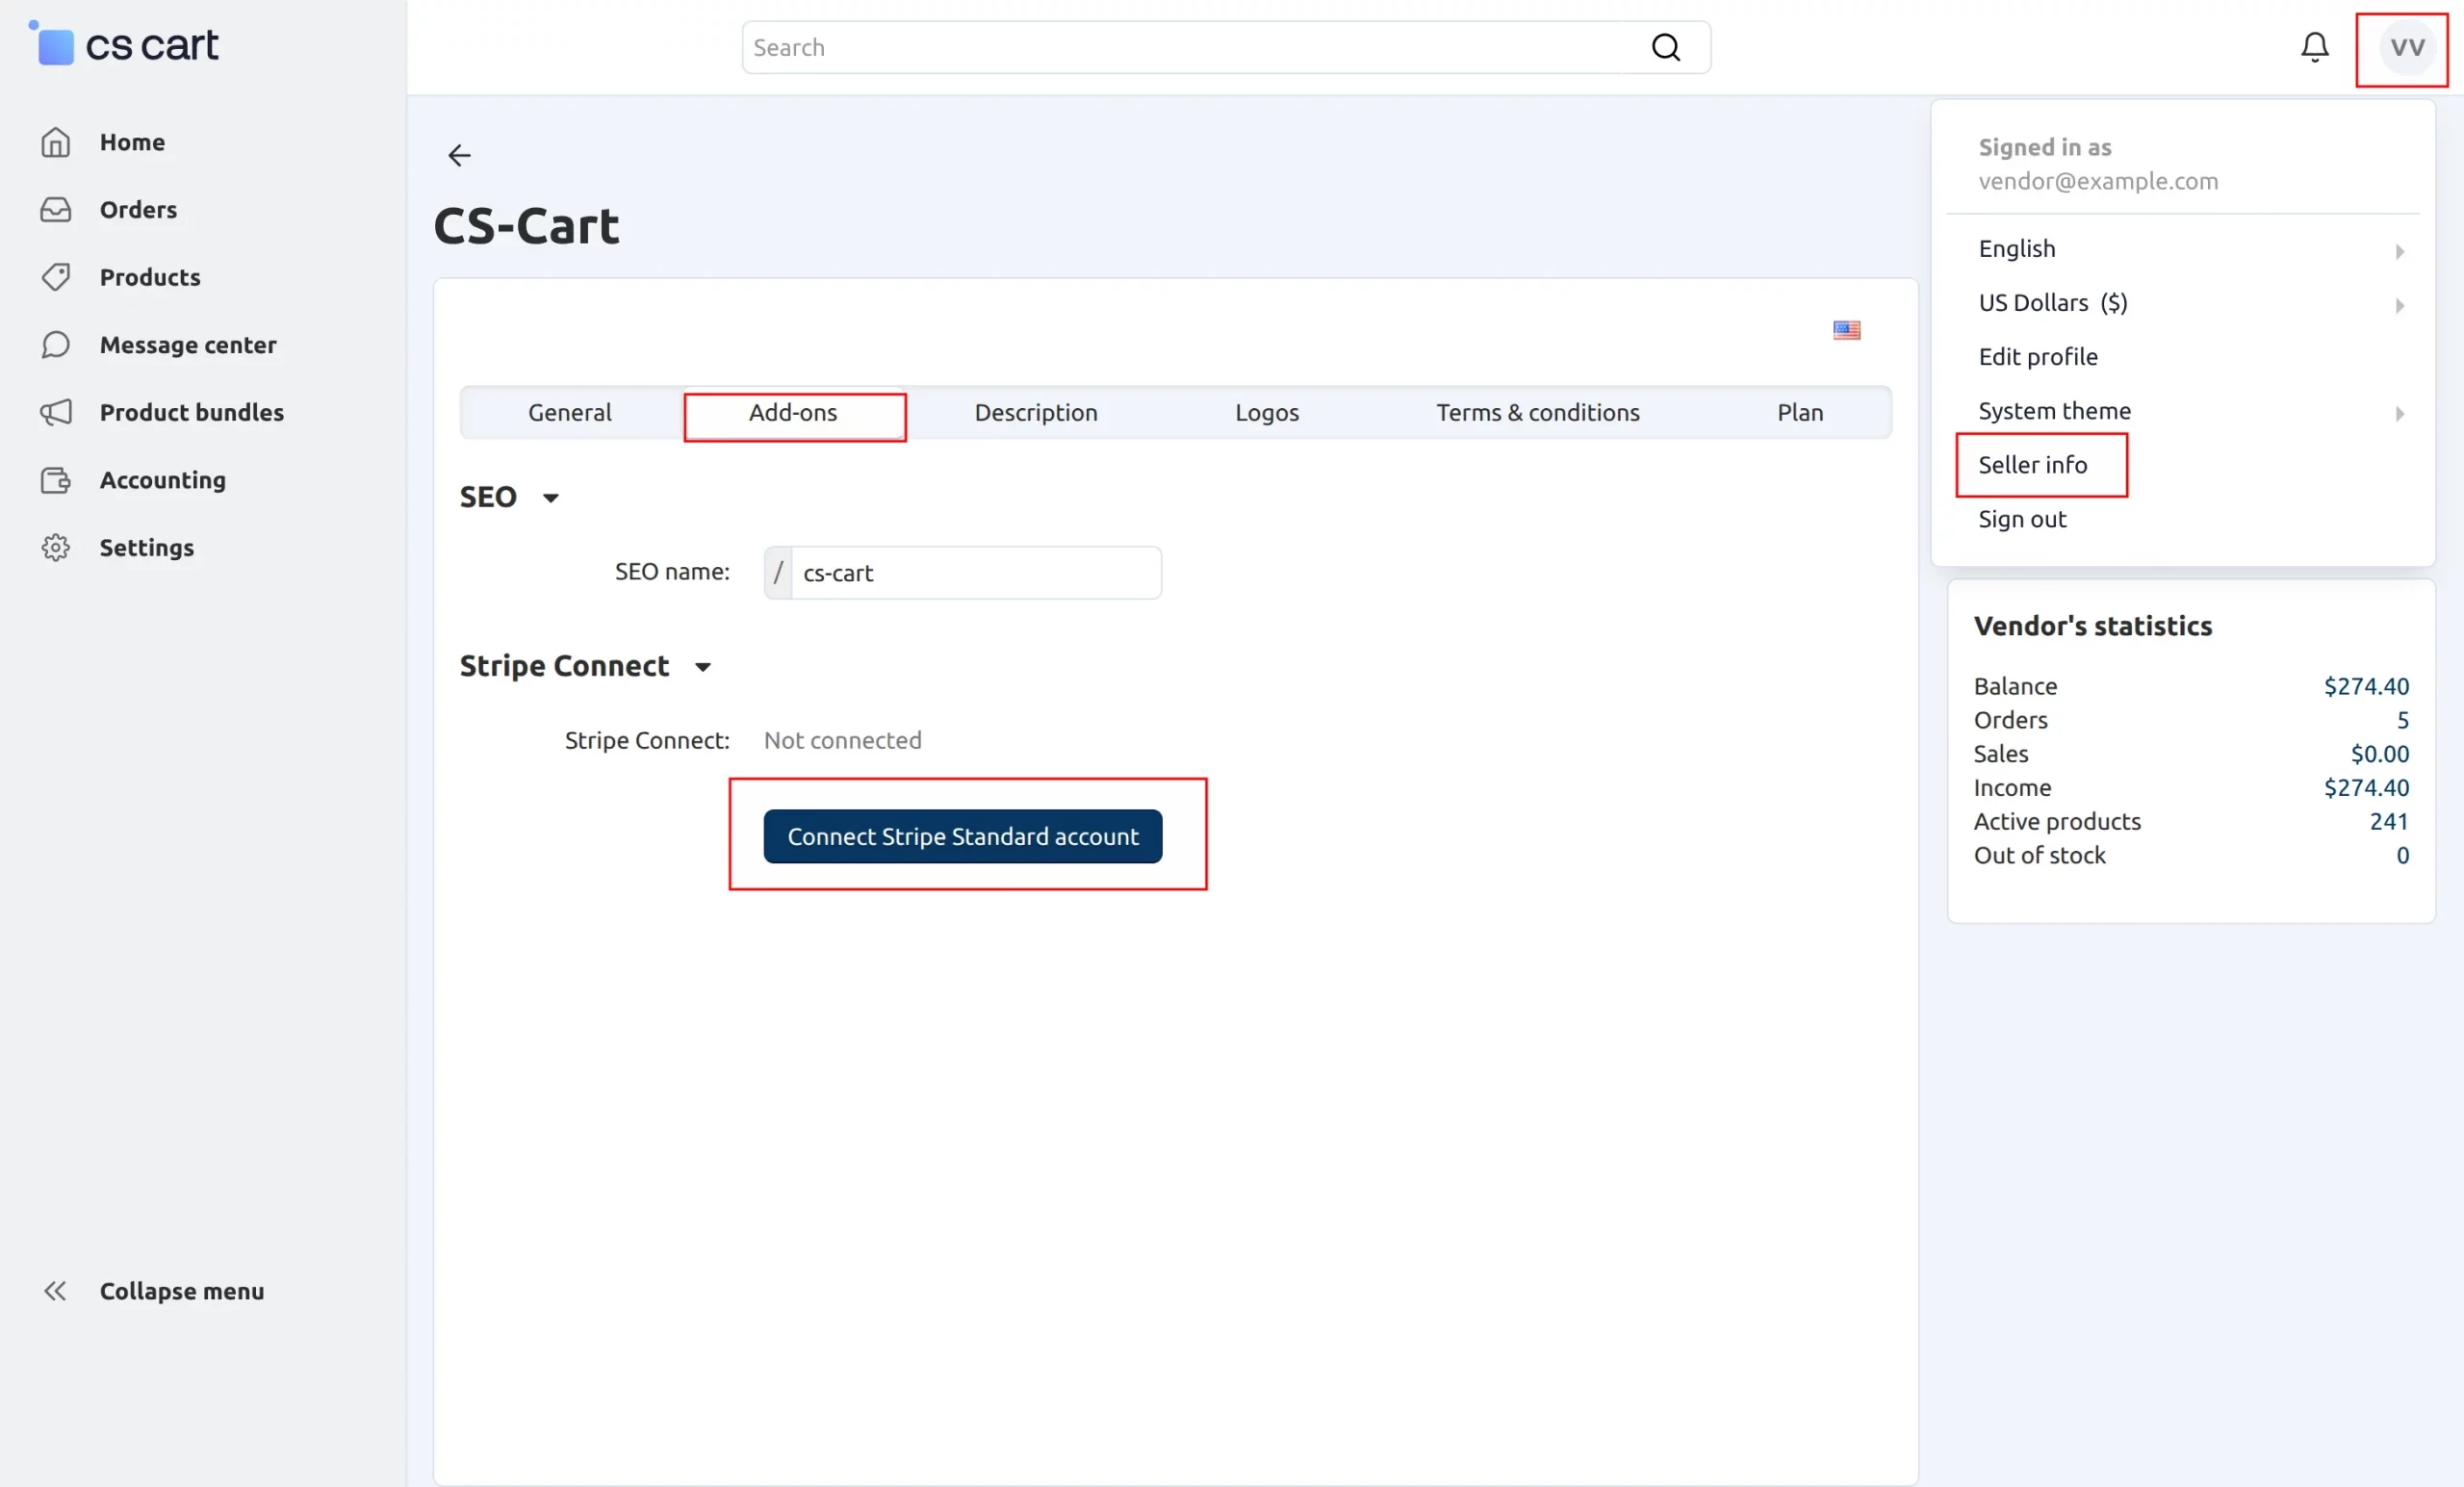Open the Accounting wallet icon
2464x1487 pixels.
click(x=55, y=480)
